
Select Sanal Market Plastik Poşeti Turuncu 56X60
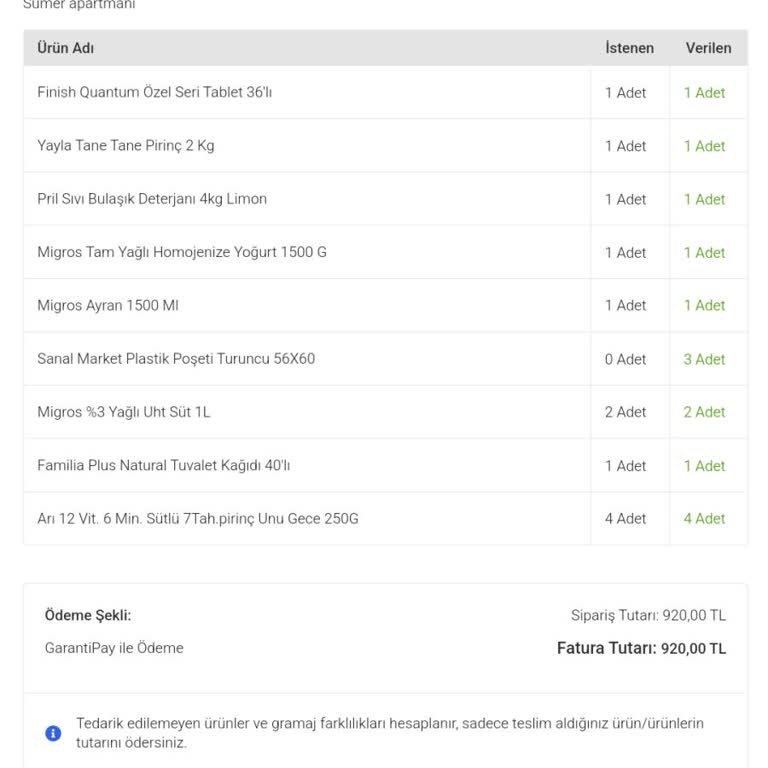176,359
